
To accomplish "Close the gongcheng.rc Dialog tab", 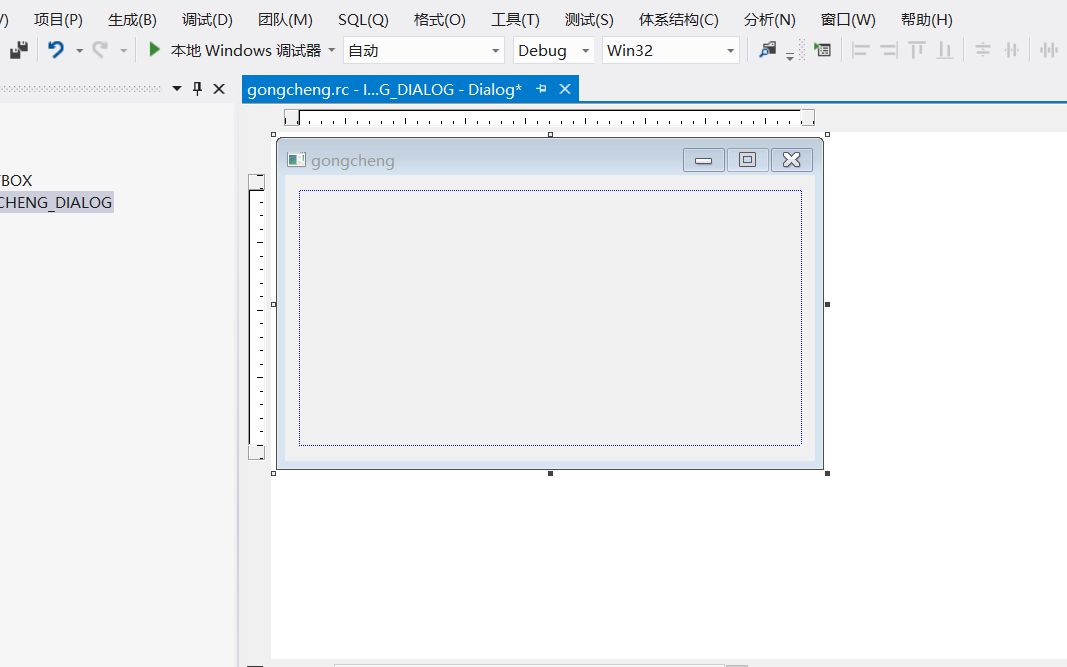I will [565, 88].
